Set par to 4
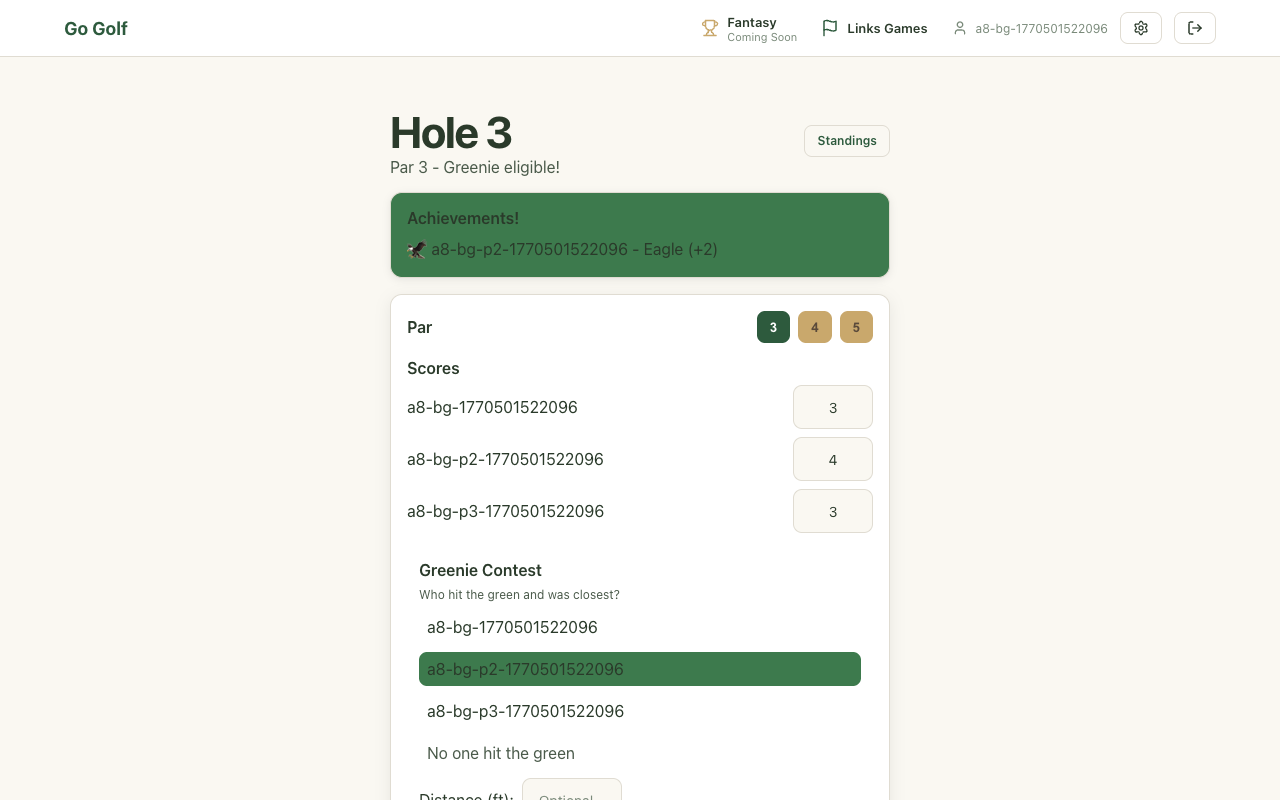Screen dimensions: 1280x800 [x=814, y=327]
